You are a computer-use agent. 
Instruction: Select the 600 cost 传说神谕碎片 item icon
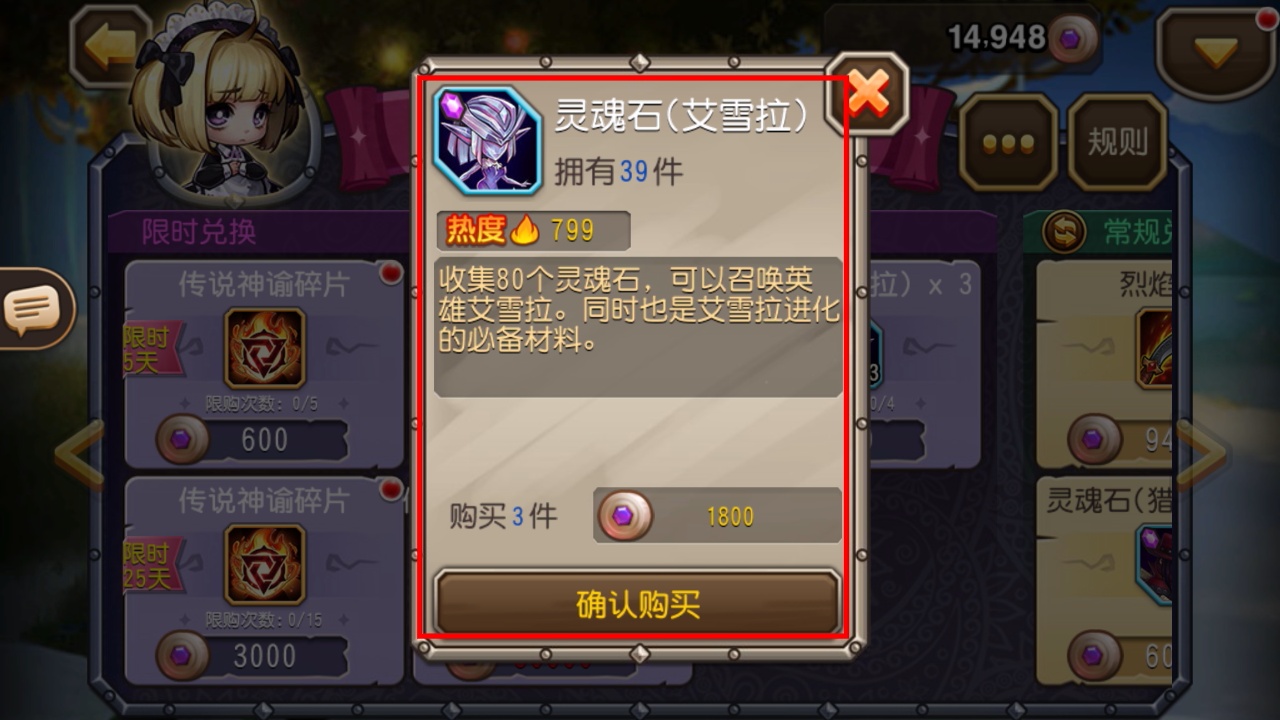(x=264, y=348)
